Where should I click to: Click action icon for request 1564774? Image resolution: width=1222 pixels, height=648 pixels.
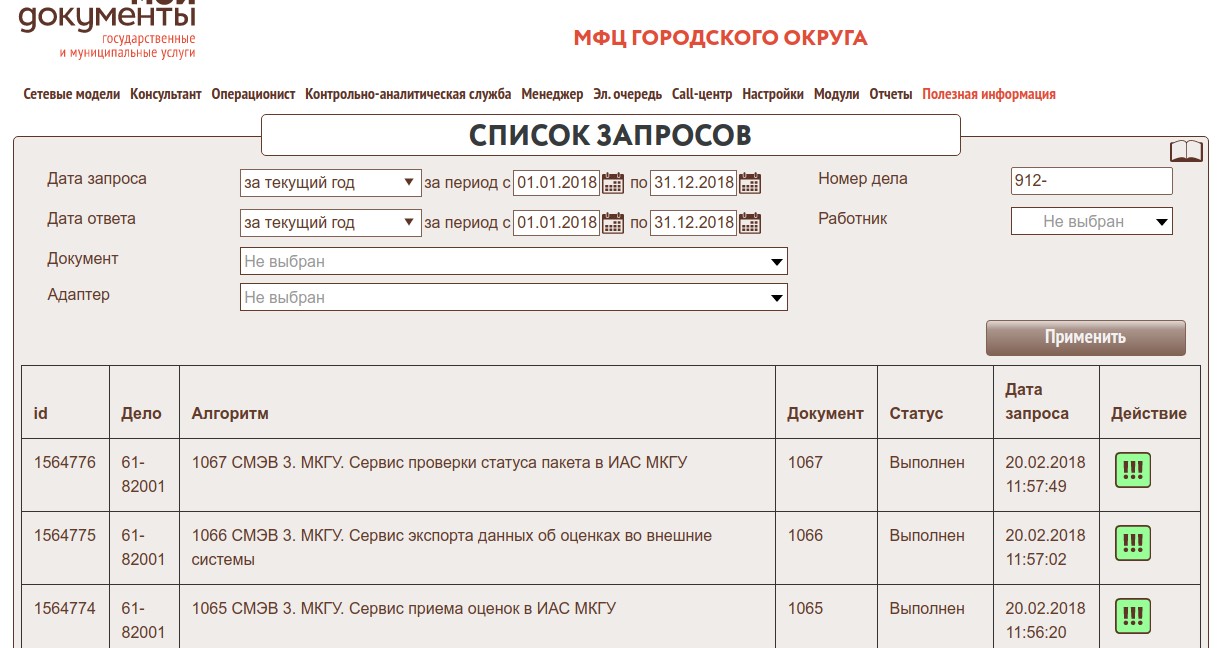pyautogui.click(x=1133, y=616)
